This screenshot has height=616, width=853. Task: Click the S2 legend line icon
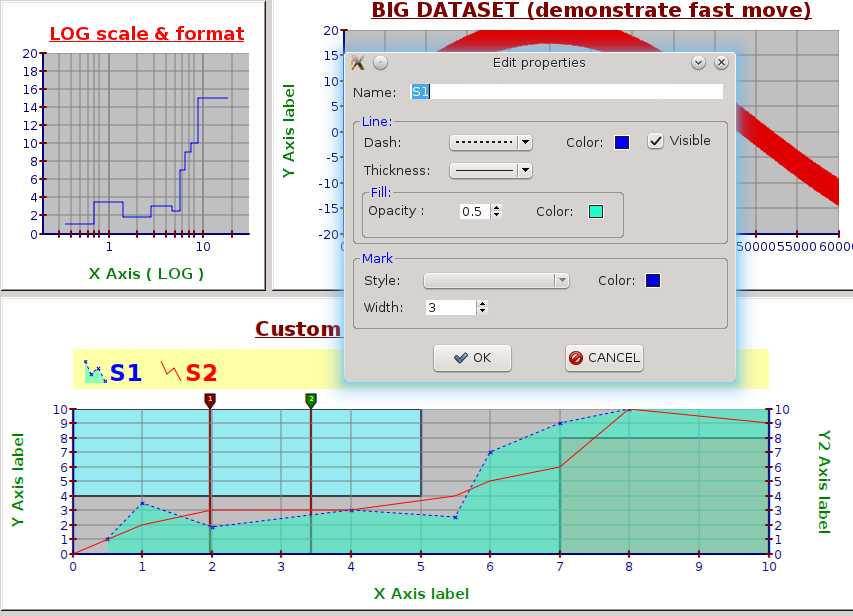click(172, 372)
